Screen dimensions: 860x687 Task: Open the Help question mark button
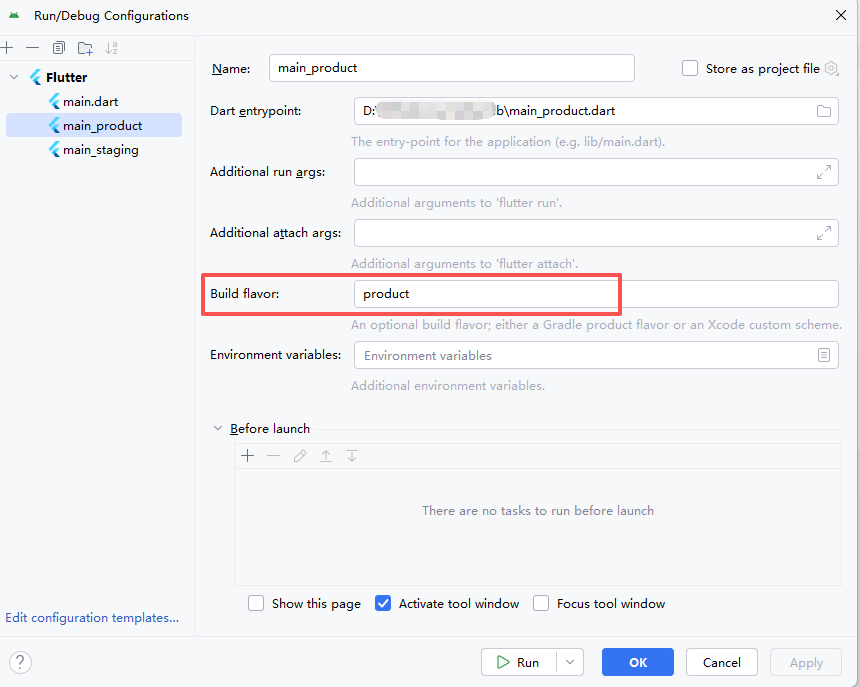click(20, 662)
